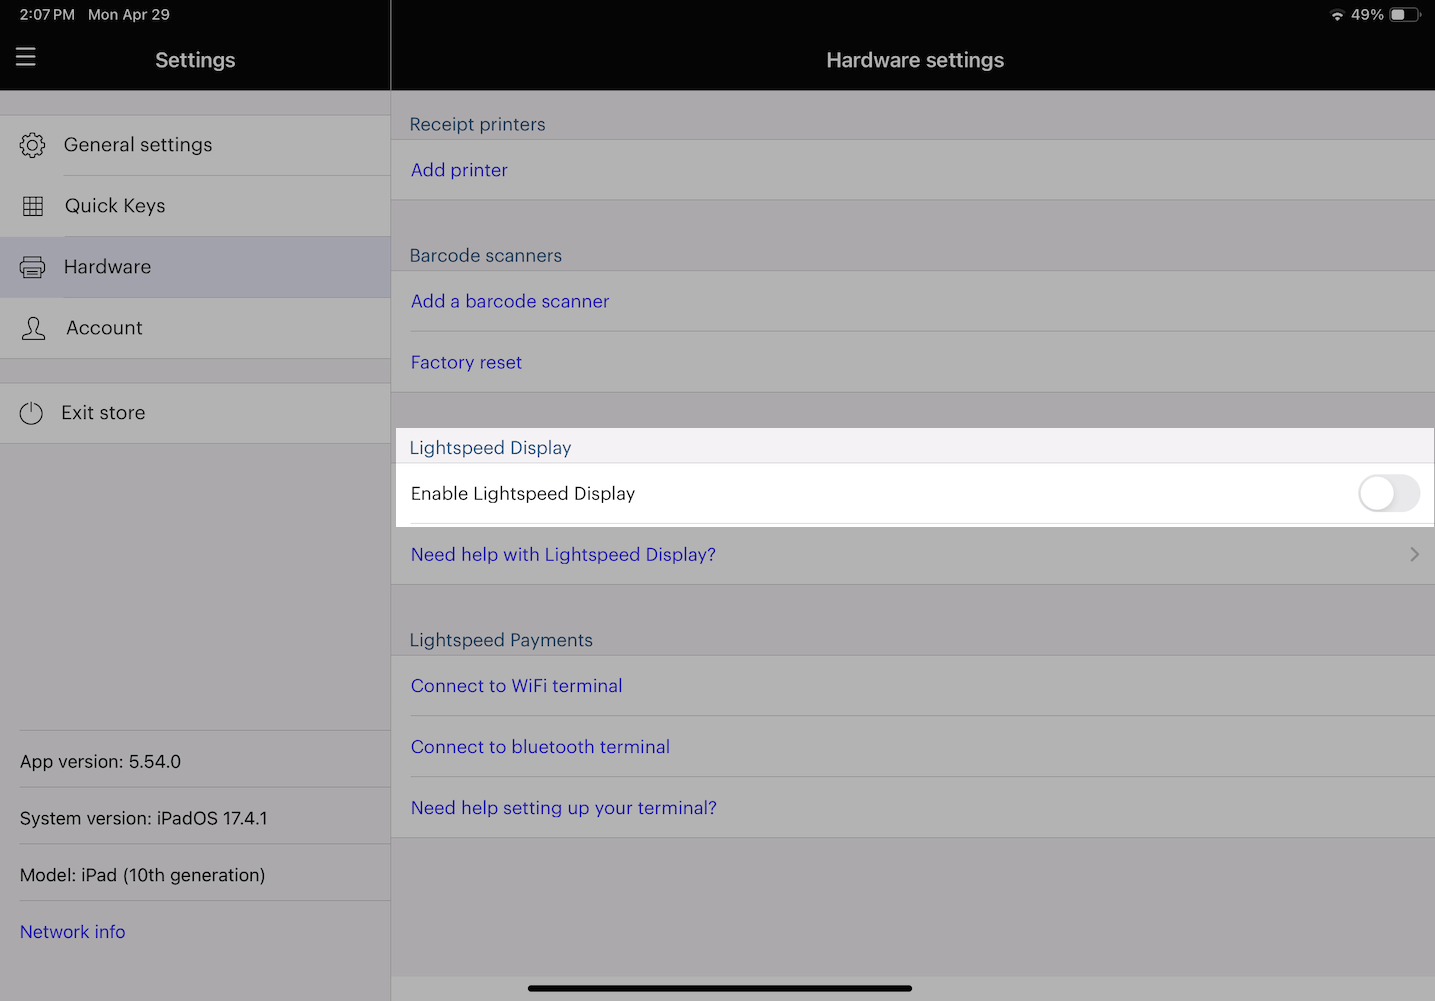Open the hamburger menu in Settings
Screen dimensions: 1435x1001
(25, 57)
